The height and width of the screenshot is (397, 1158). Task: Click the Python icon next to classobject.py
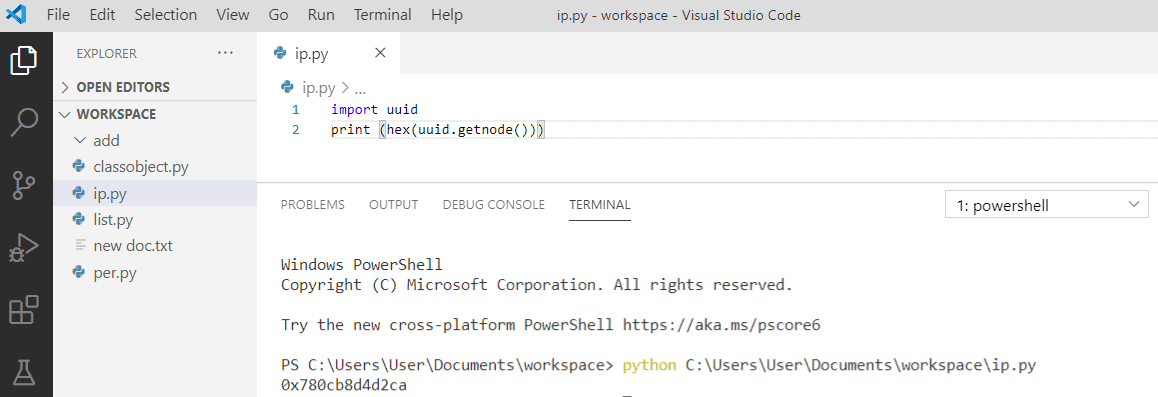[79, 167]
